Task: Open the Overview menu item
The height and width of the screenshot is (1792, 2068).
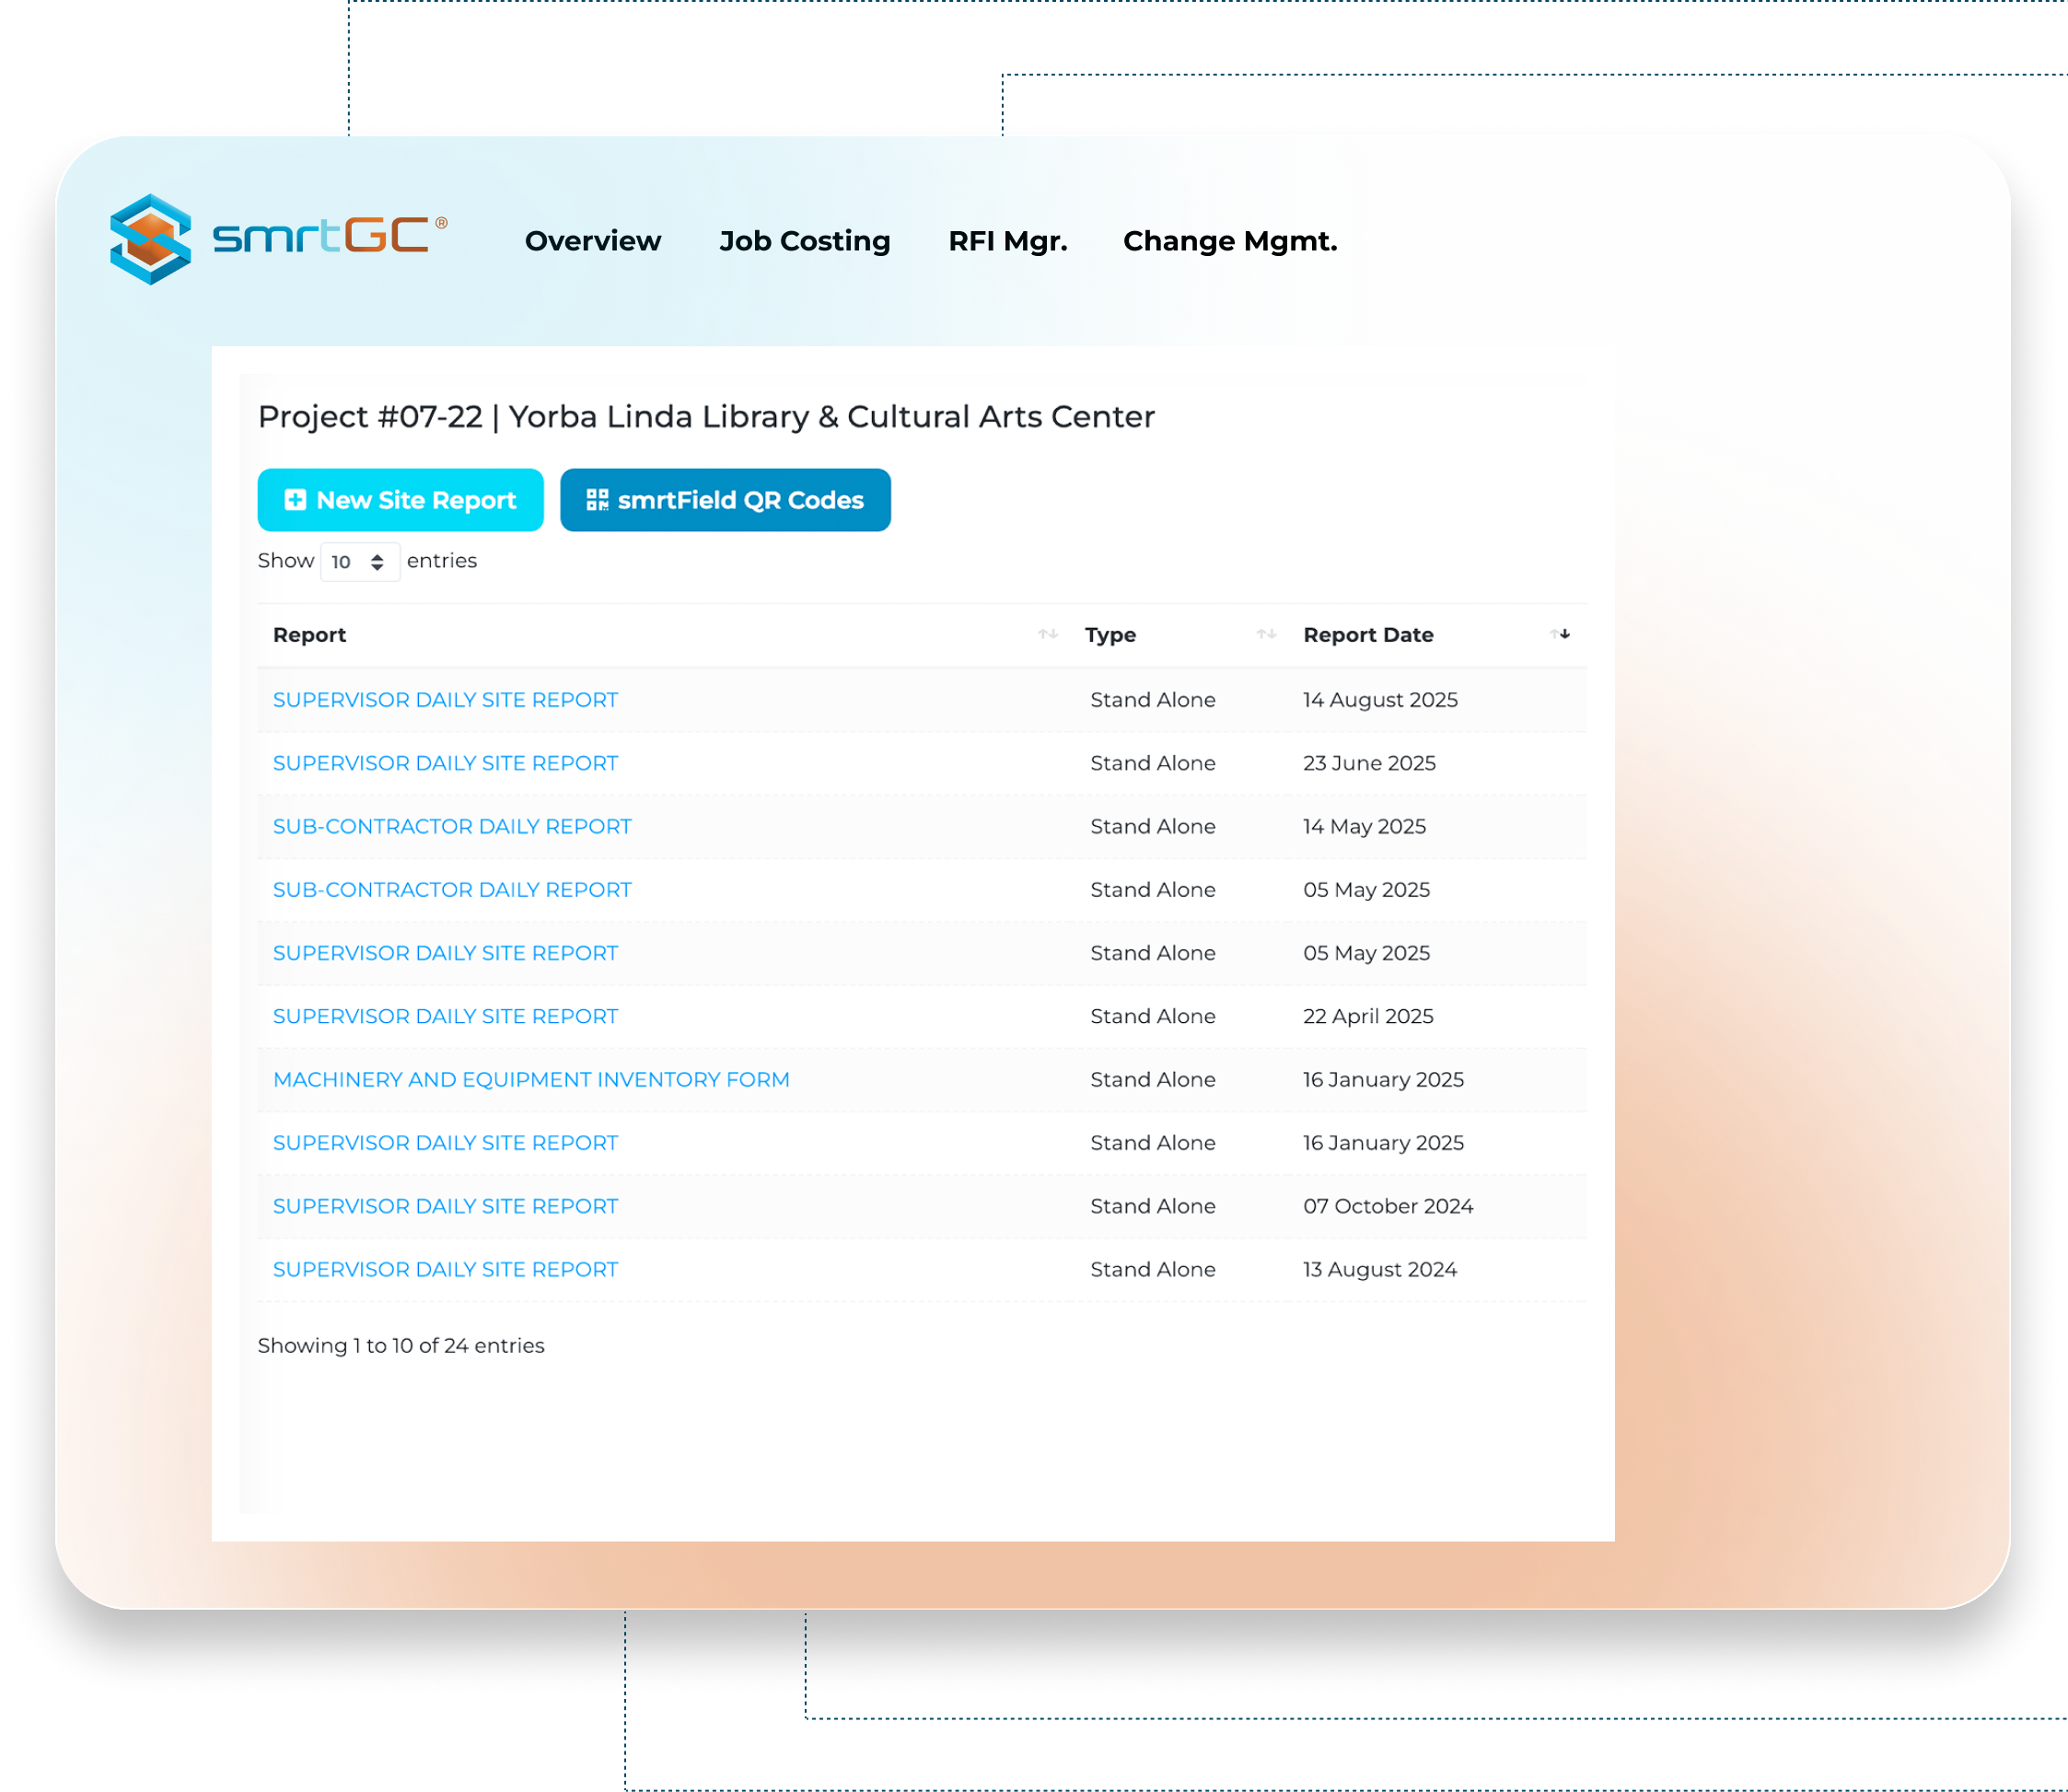Action: 593,241
